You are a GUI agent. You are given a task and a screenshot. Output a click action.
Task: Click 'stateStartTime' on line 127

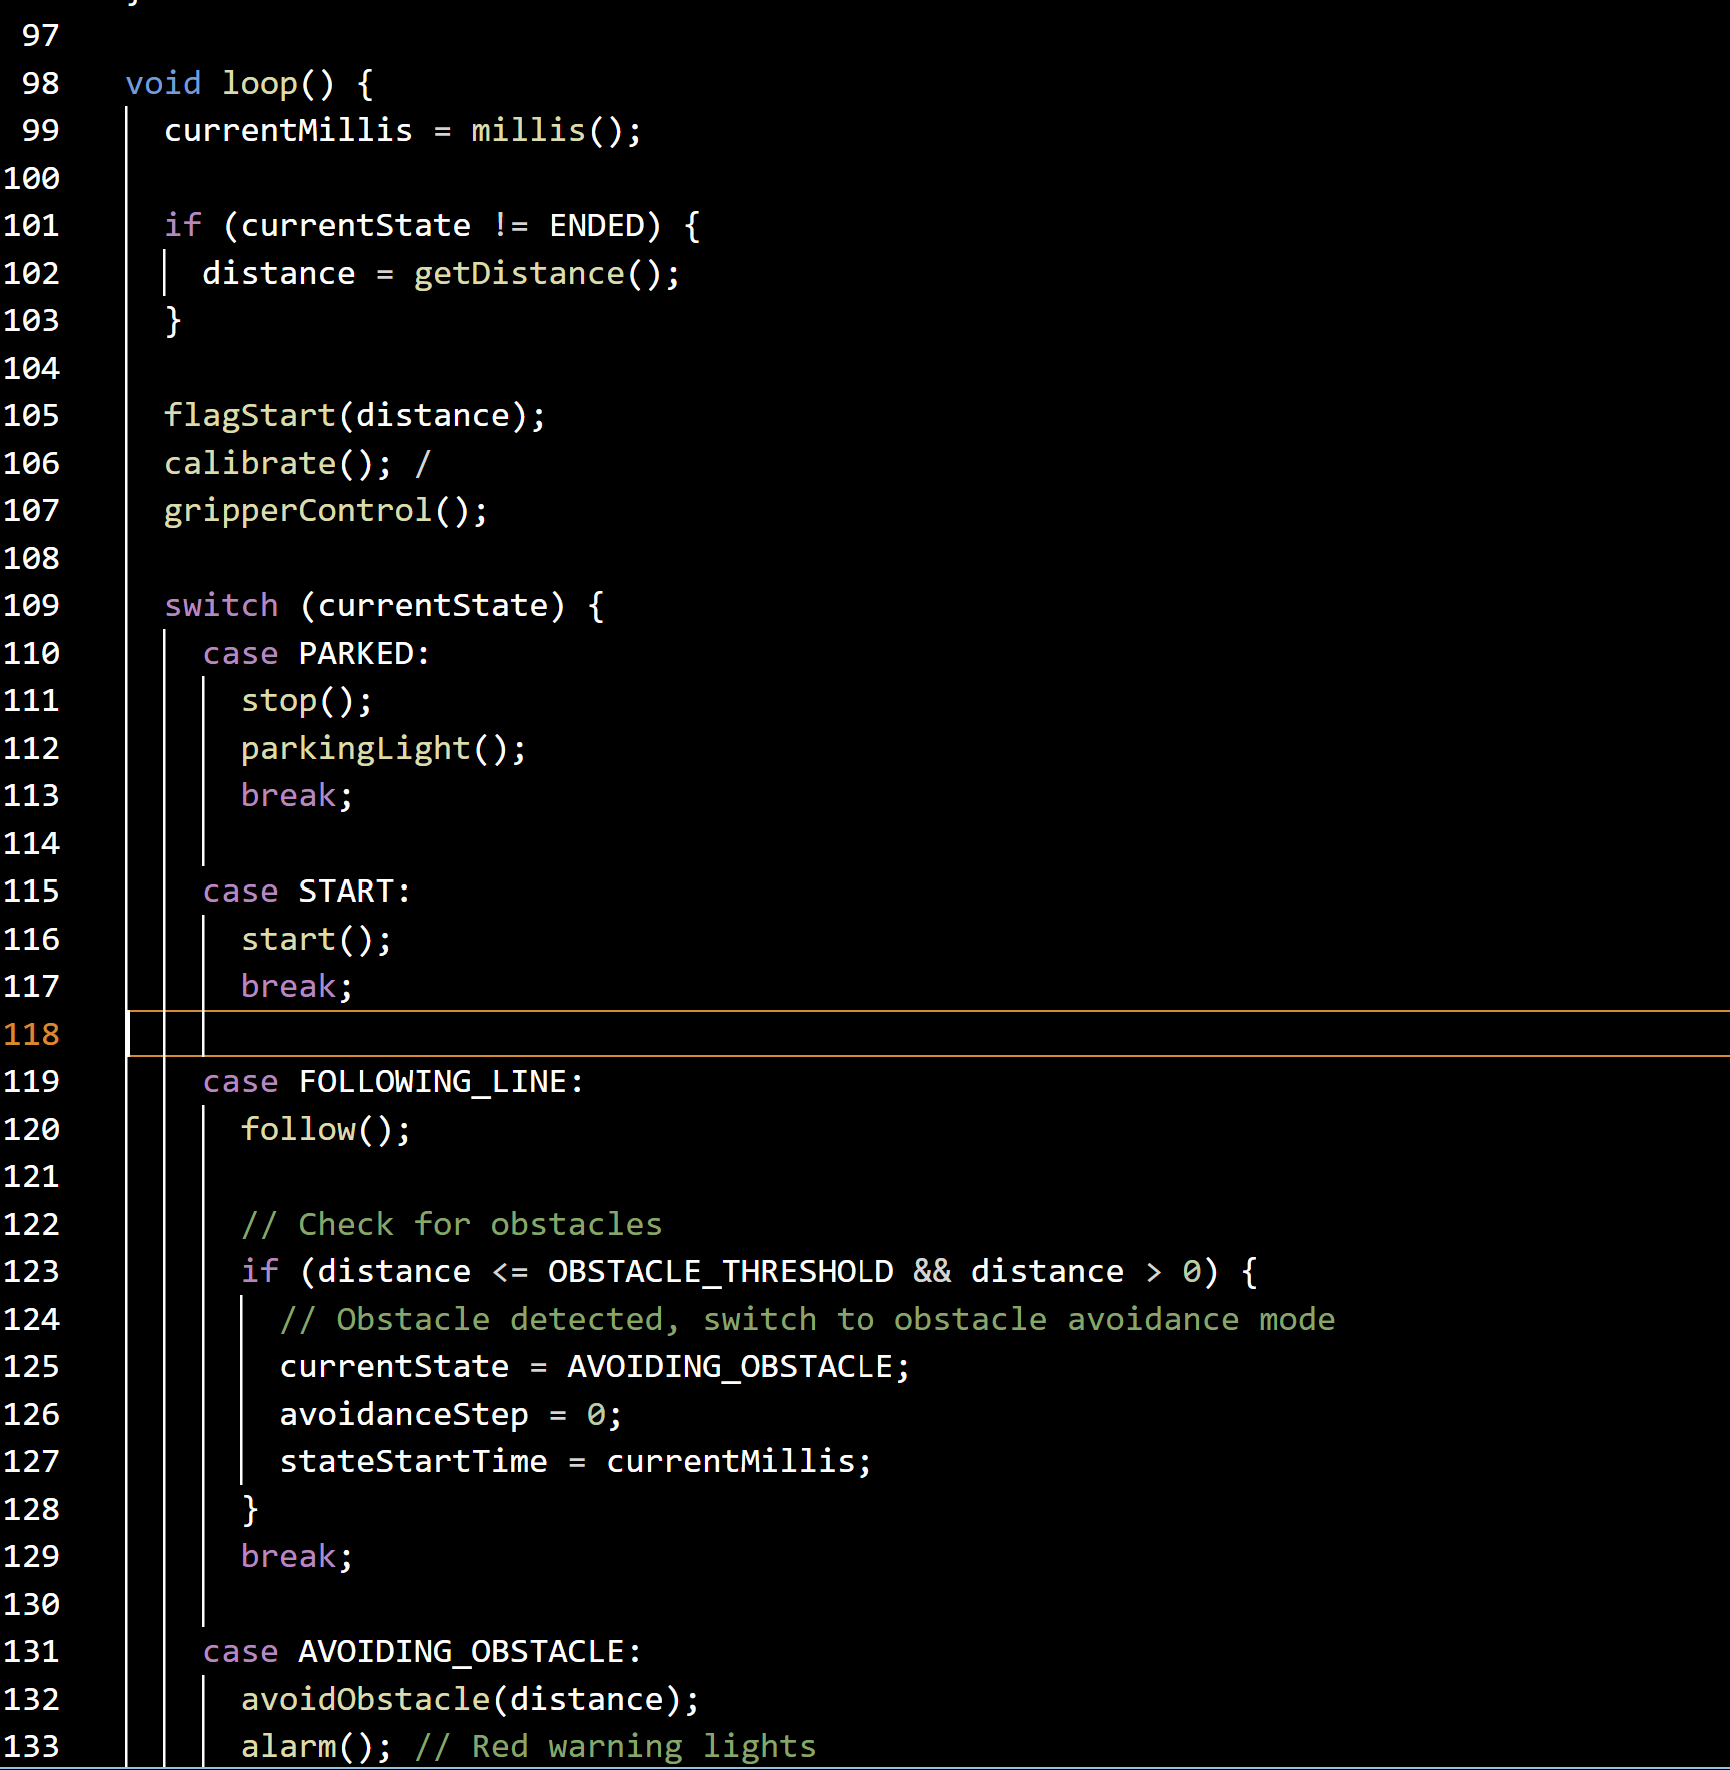(x=413, y=1461)
